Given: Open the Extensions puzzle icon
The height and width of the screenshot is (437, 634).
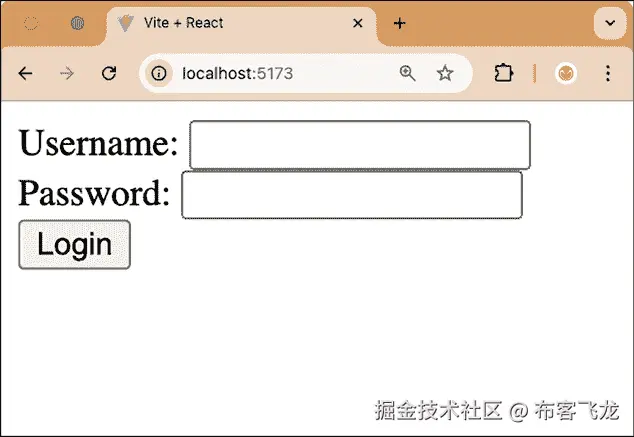Looking at the screenshot, I should [503, 74].
